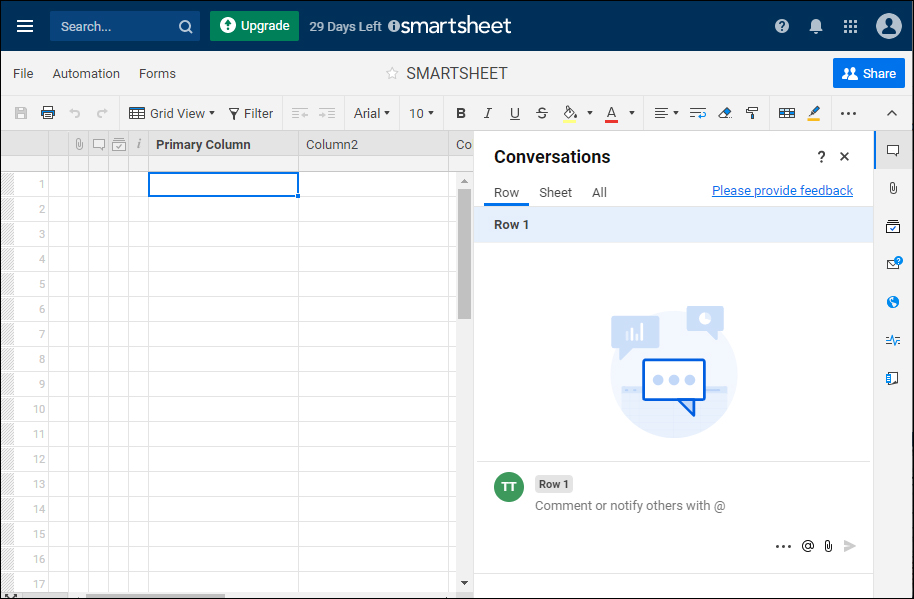Switch to the Row conversations tab
This screenshot has height=599, width=914.
pyautogui.click(x=506, y=193)
